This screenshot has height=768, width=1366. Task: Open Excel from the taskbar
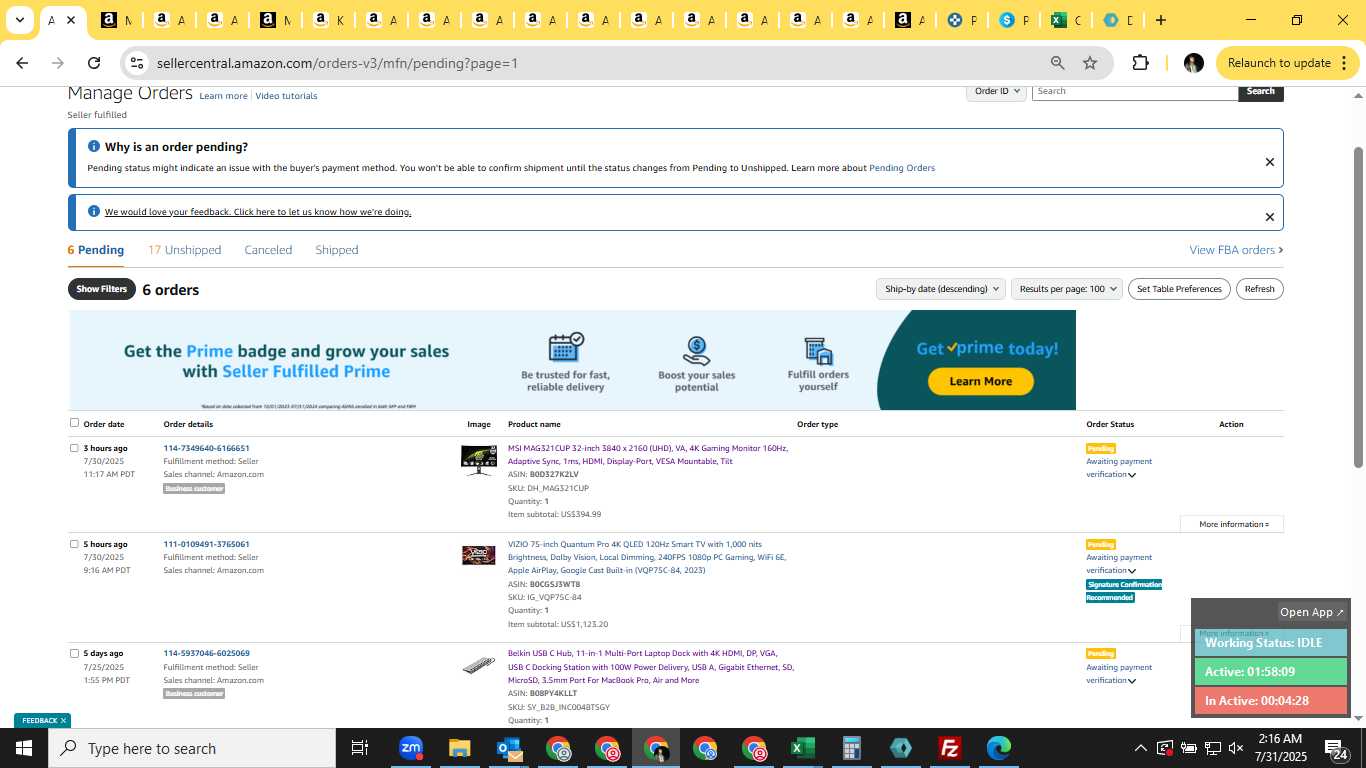(x=802, y=748)
